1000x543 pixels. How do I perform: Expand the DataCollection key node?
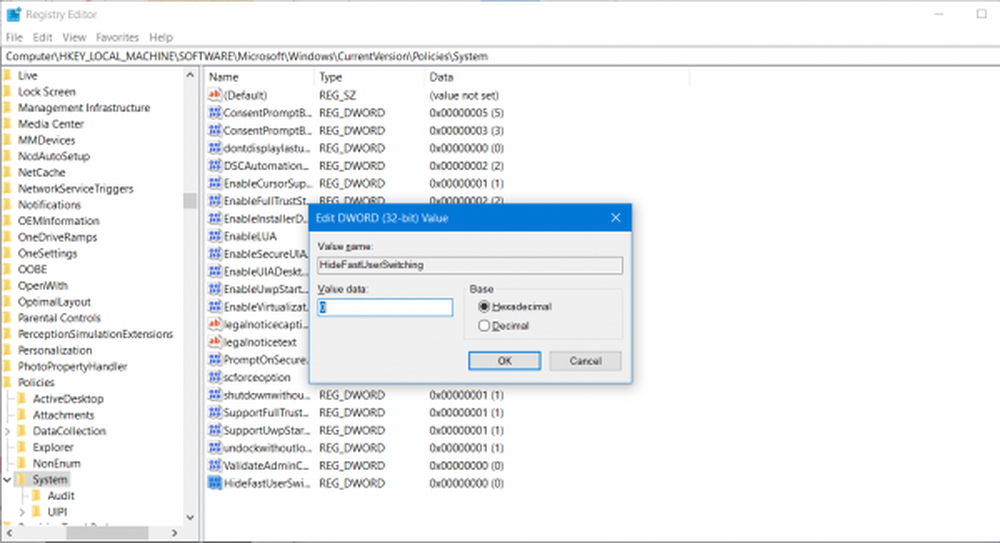[8, 432]
